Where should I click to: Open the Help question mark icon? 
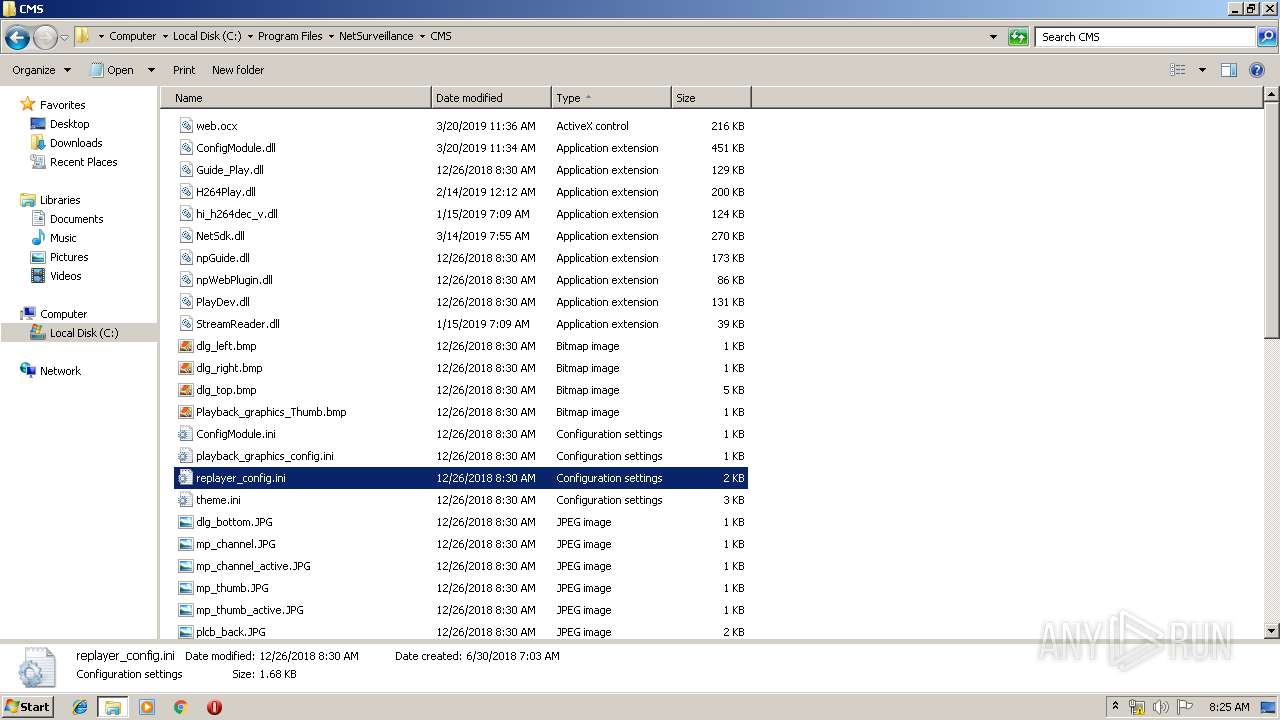pos(1257,70)
